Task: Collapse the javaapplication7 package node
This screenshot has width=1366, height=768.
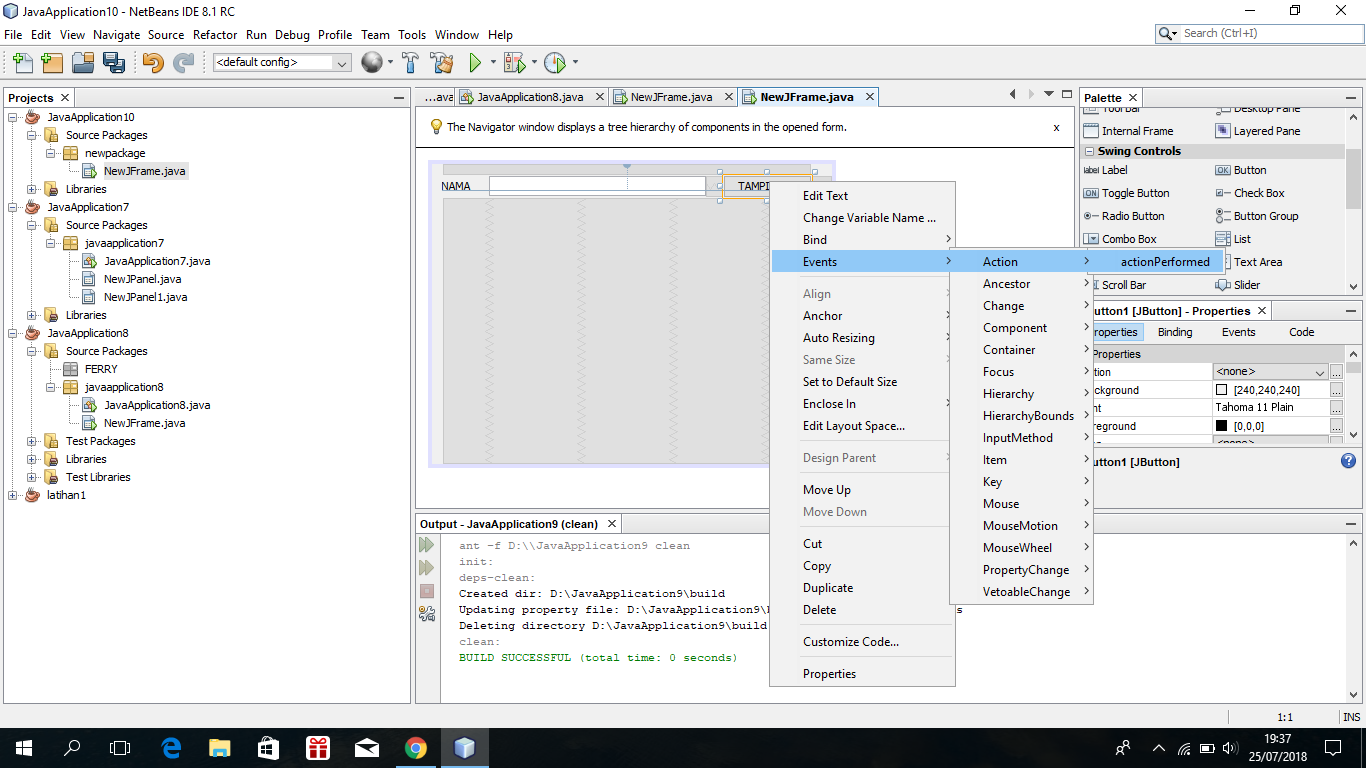Action: pos(50,243)
